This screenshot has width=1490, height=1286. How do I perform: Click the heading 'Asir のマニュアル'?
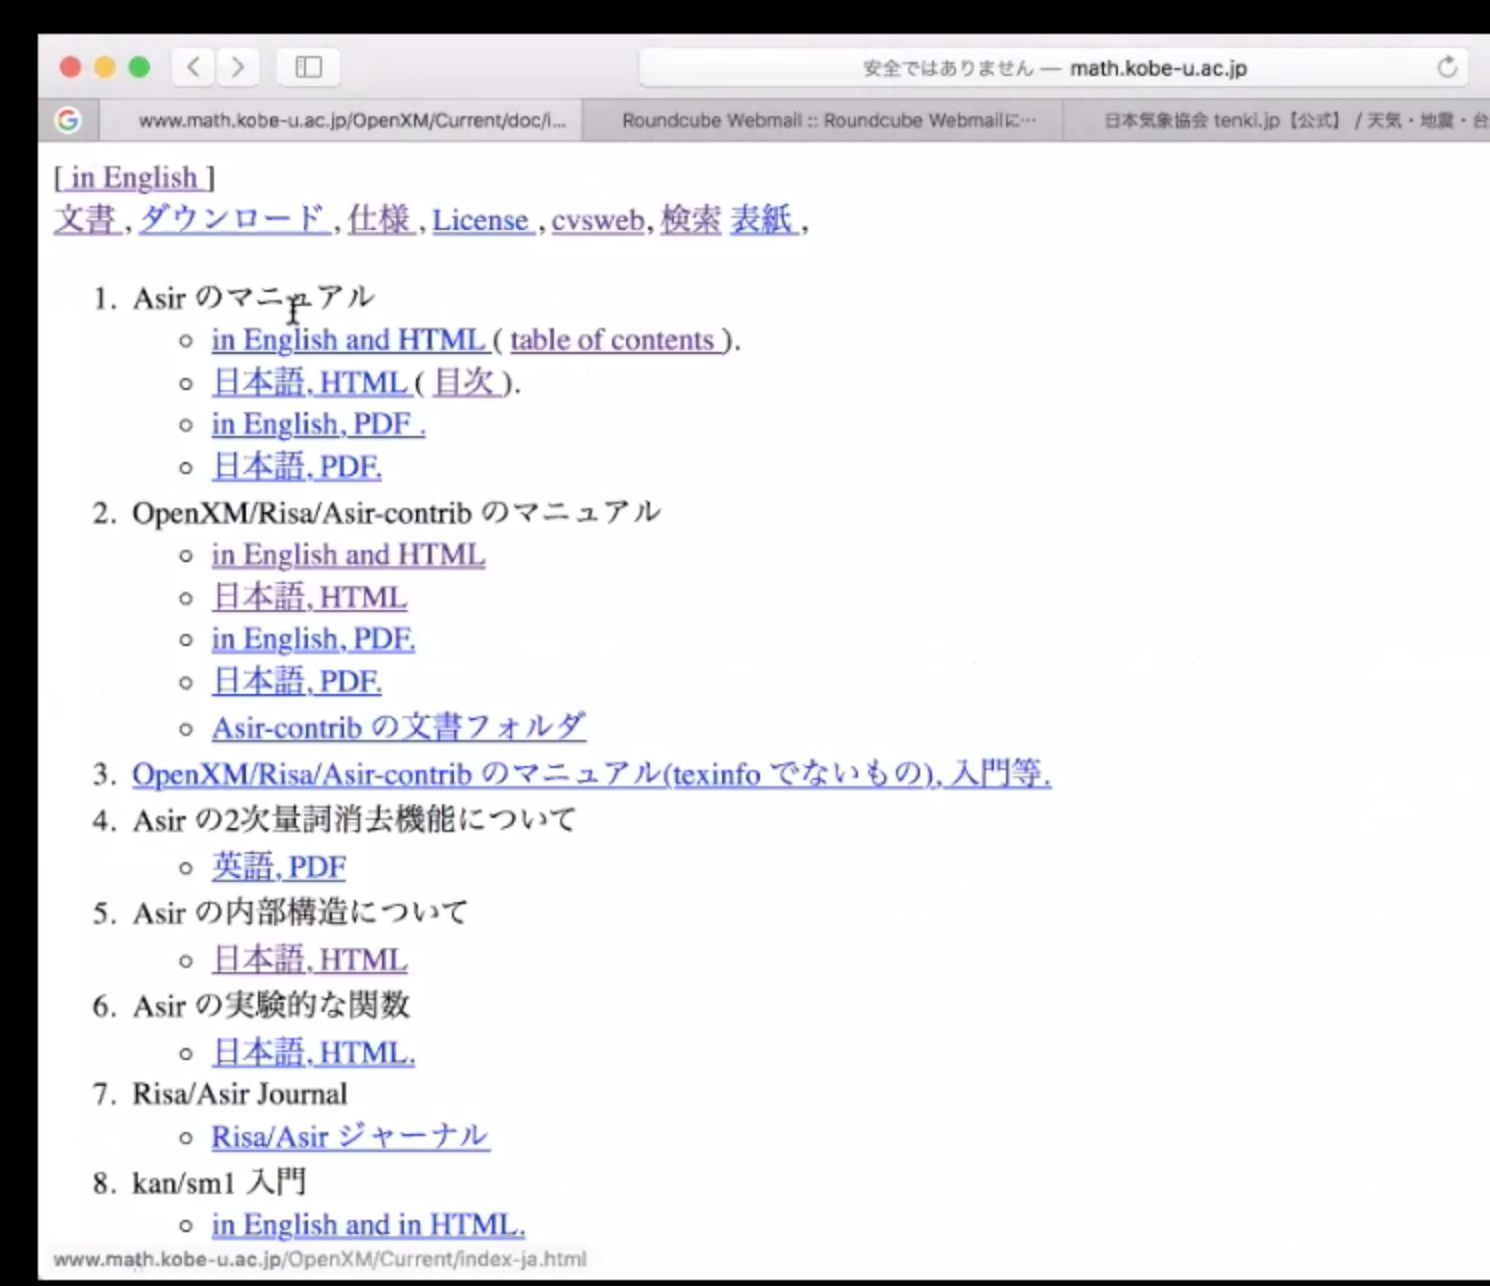pyautogui.click(x=254, y=298)
